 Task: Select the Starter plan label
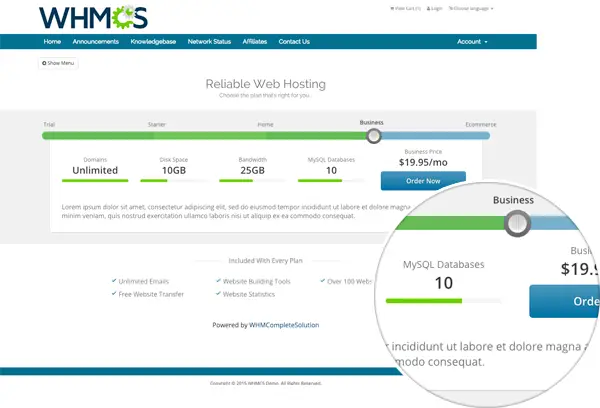(157, 124)
